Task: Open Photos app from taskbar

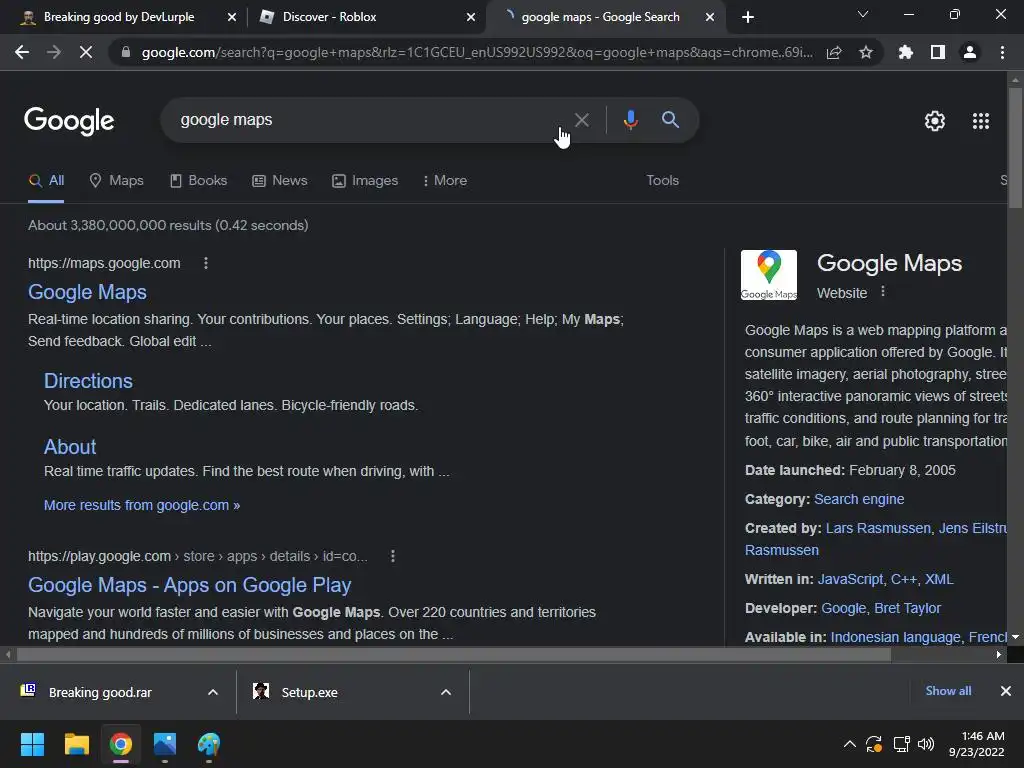Action: pyautogui.click(x=165, y=744)
